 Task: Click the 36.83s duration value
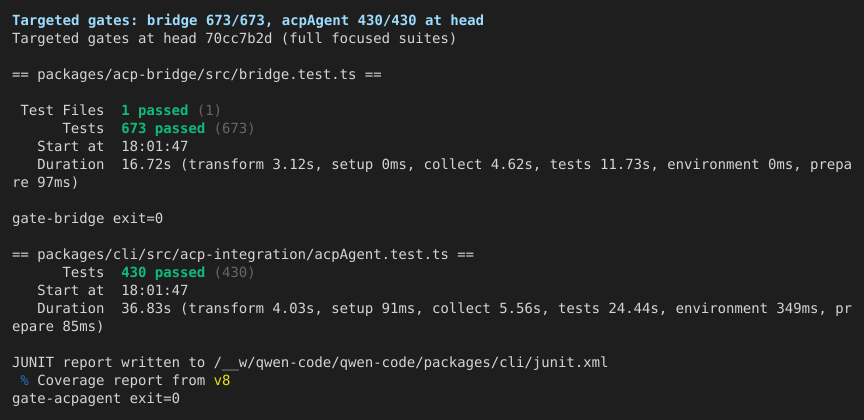pos(146,309)
